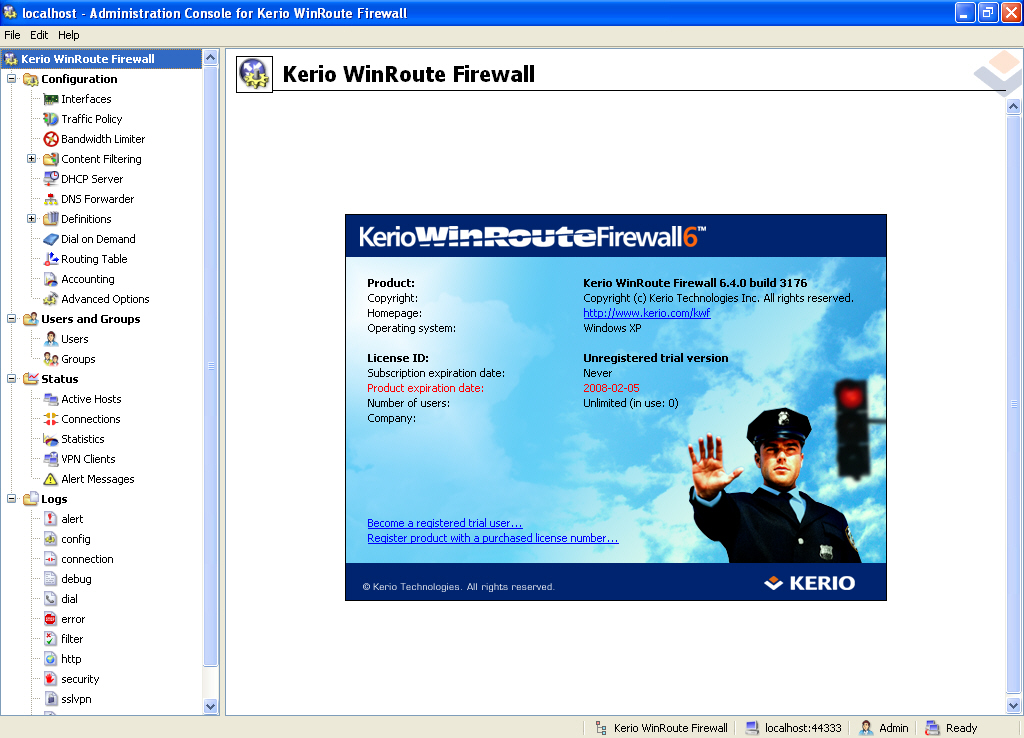Click the Admin user status entry

[884, 728]
